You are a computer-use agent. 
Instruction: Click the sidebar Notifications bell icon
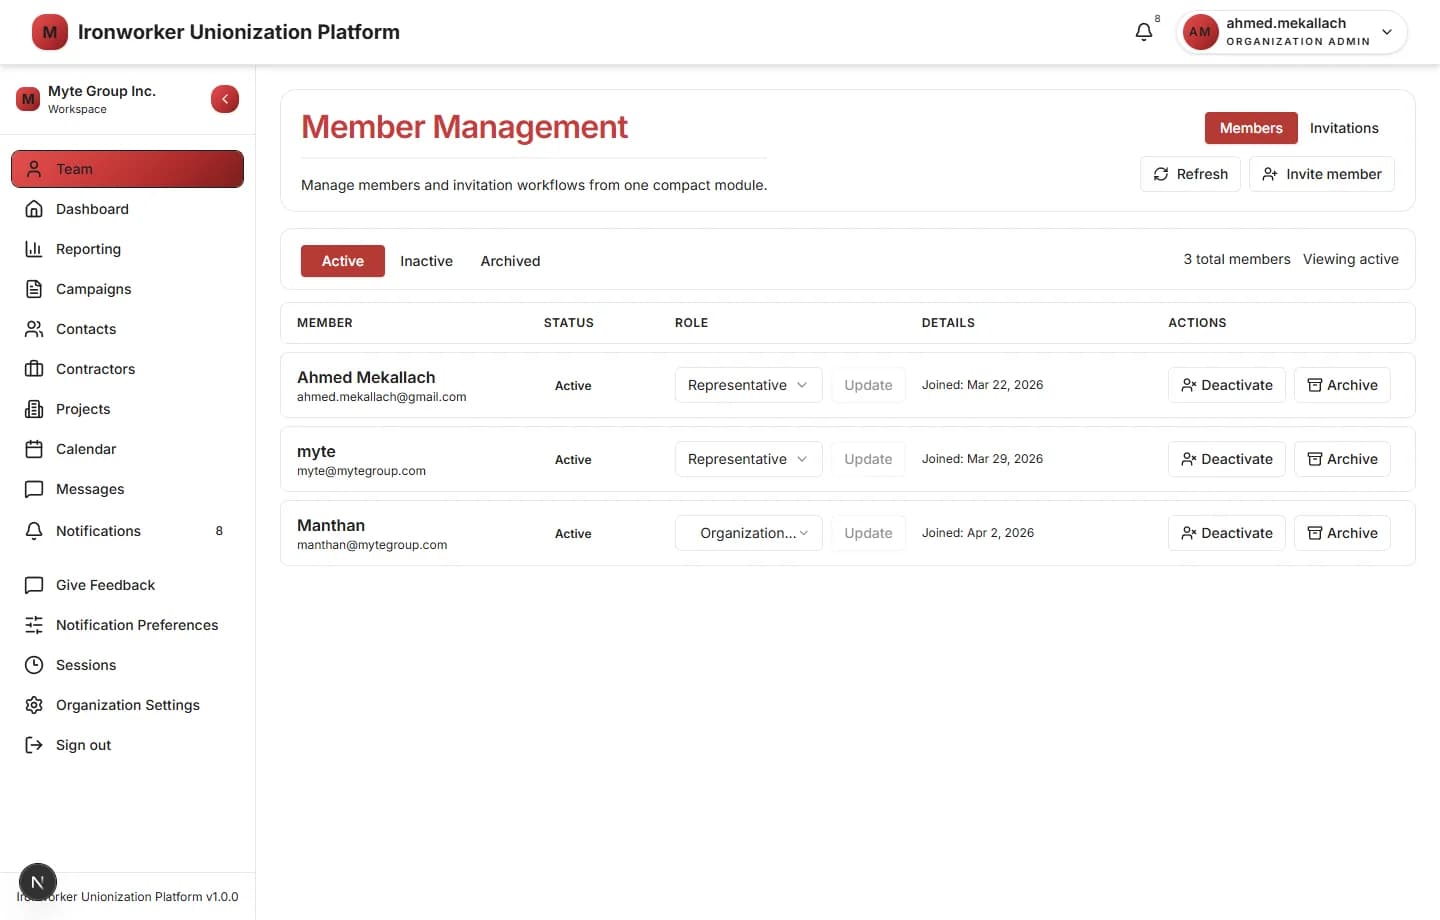tap(34, 531)
